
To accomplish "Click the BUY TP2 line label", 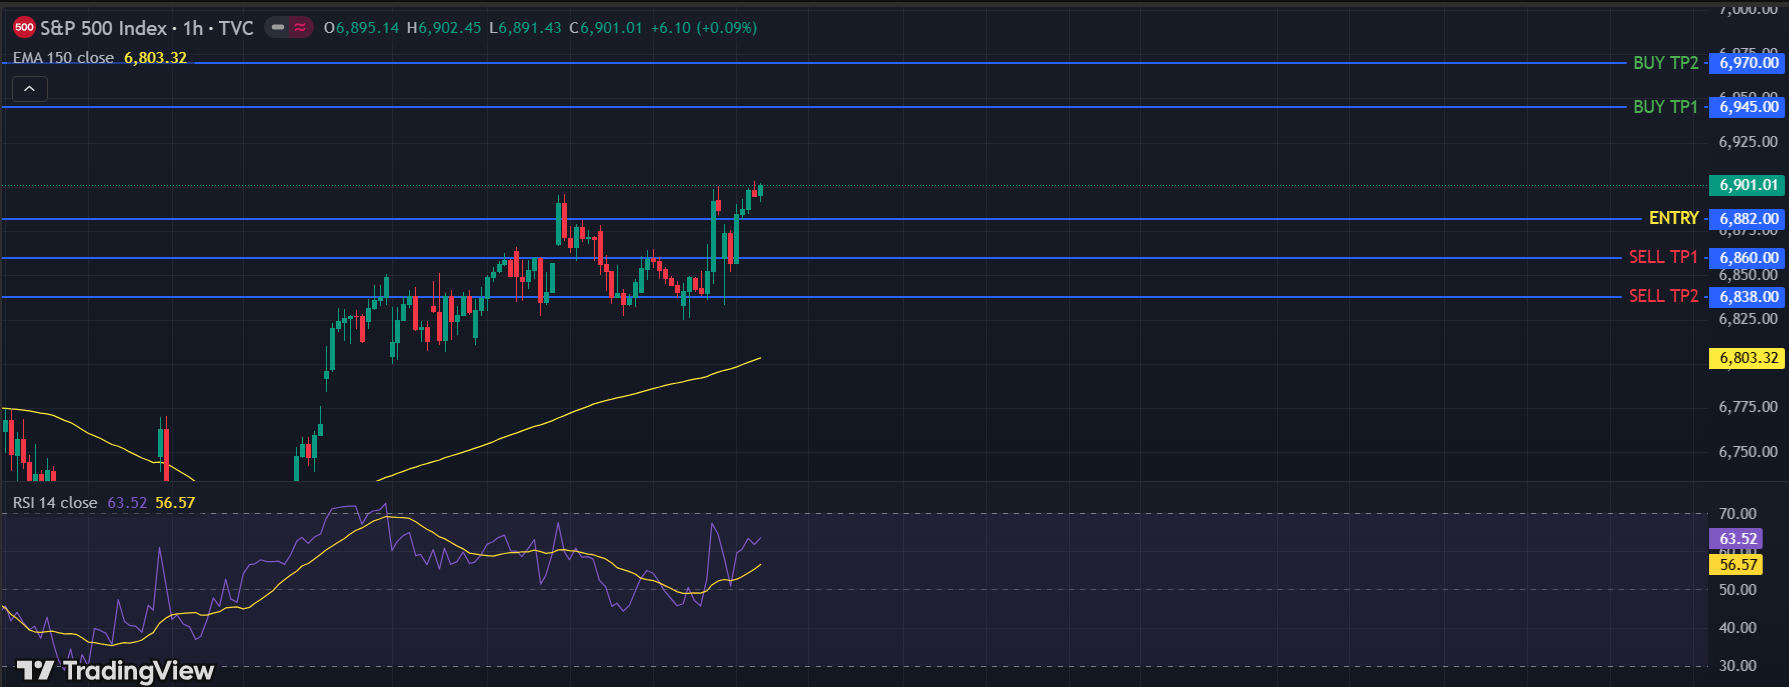I will (x=1665, y=63).
